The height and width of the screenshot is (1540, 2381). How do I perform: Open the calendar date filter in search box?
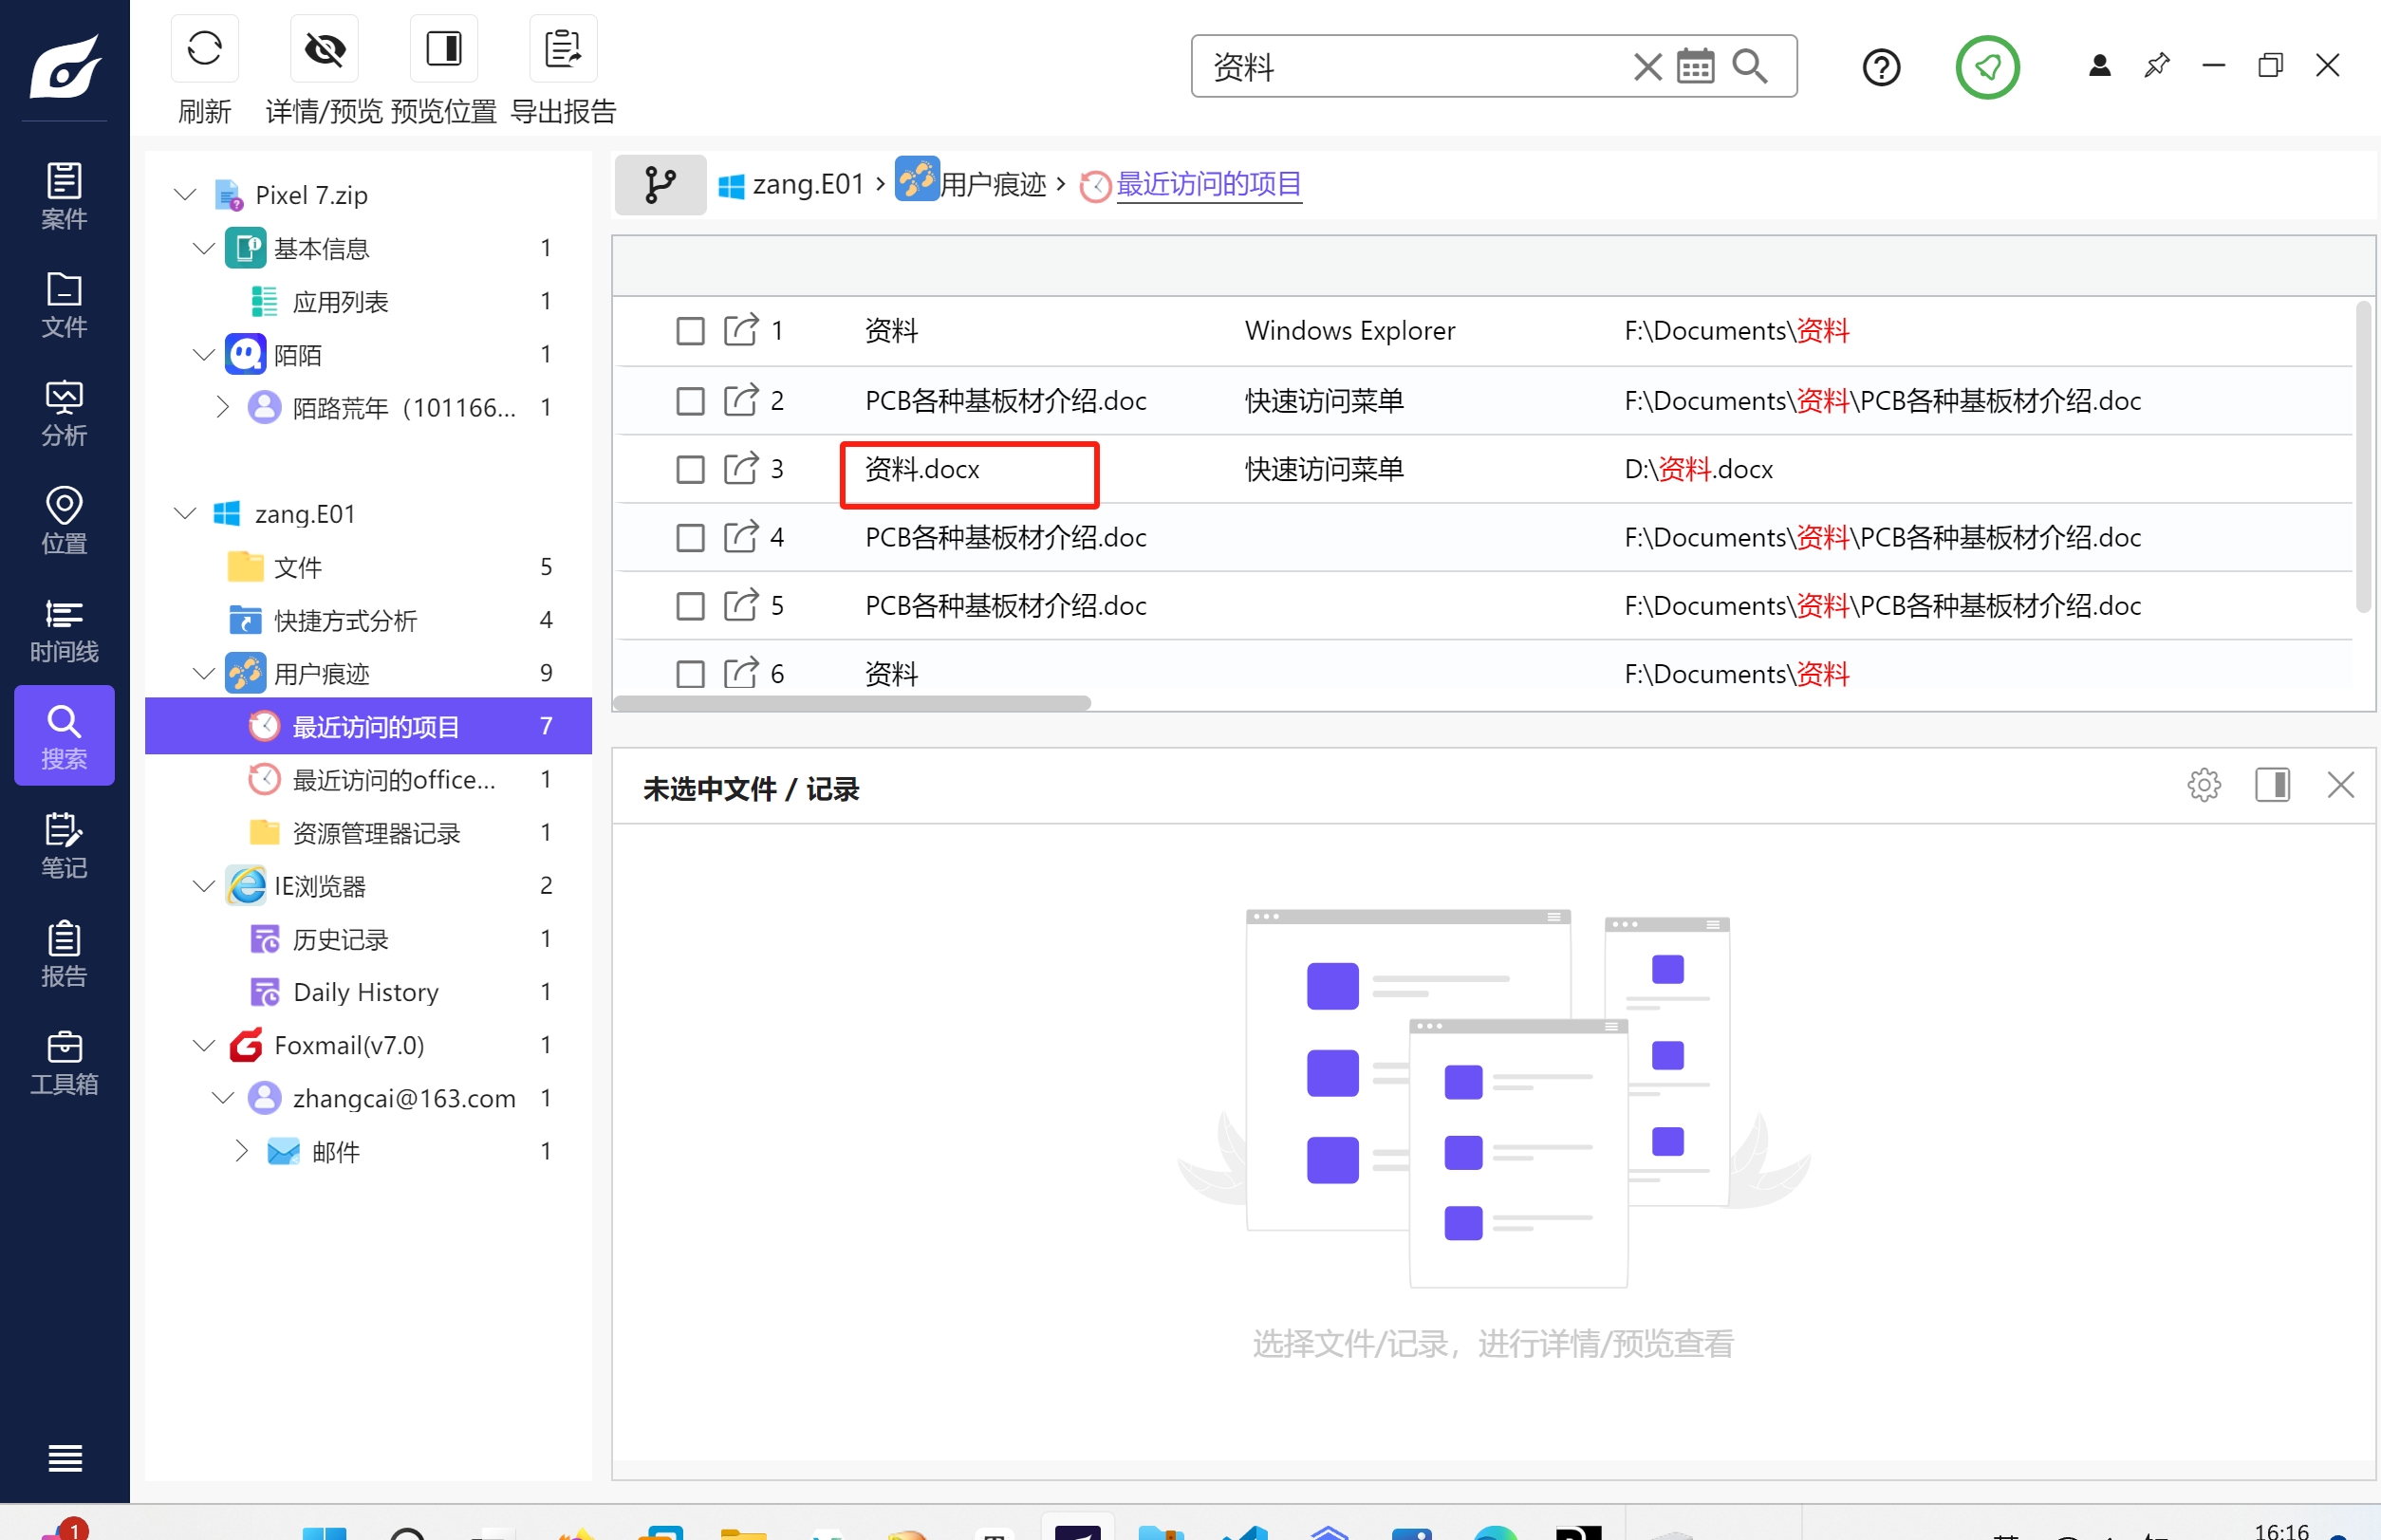(x=1695, y=67)
